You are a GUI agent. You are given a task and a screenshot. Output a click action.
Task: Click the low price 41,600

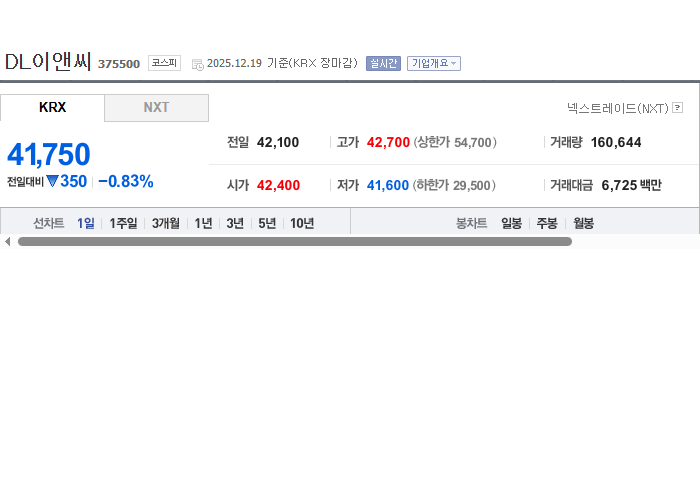coord(388,185)
